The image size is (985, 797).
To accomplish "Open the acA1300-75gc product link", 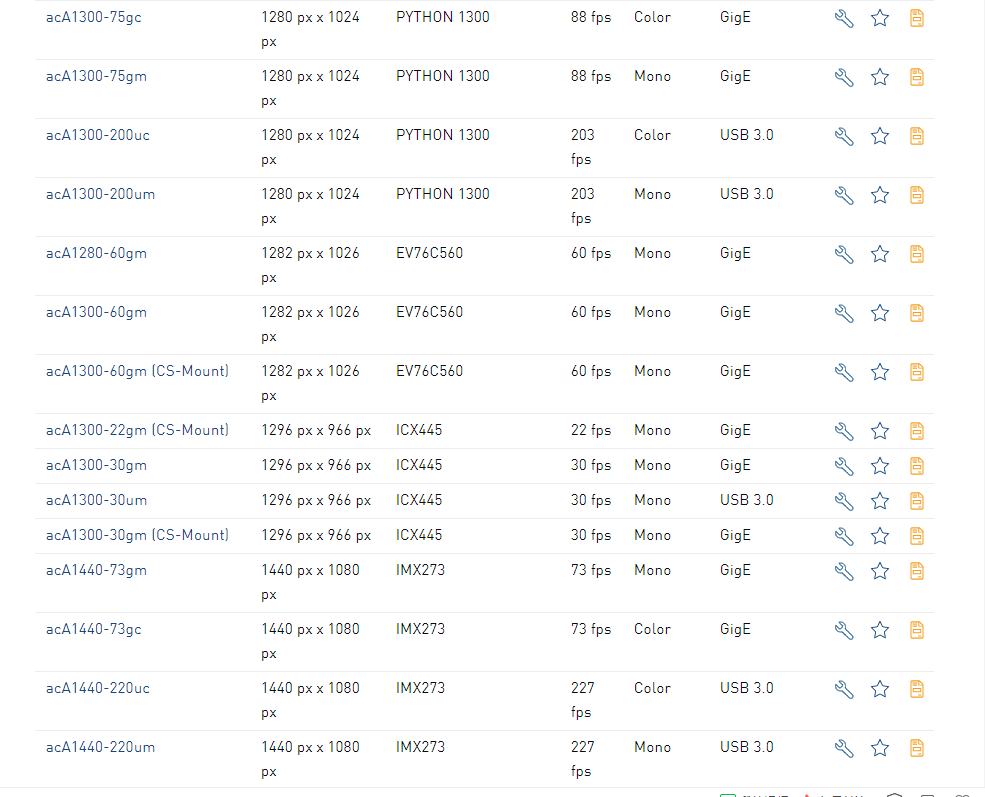I will pos(93,17).
